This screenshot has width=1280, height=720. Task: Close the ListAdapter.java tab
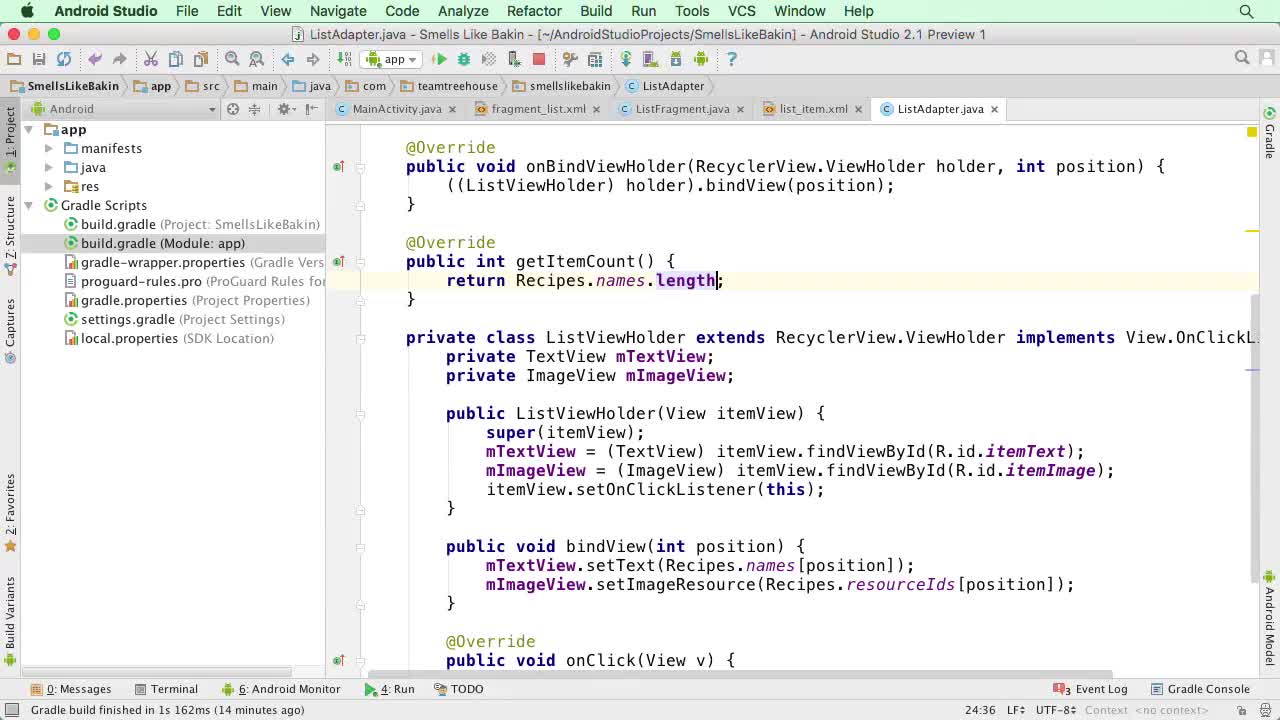[x=994, y=109]
